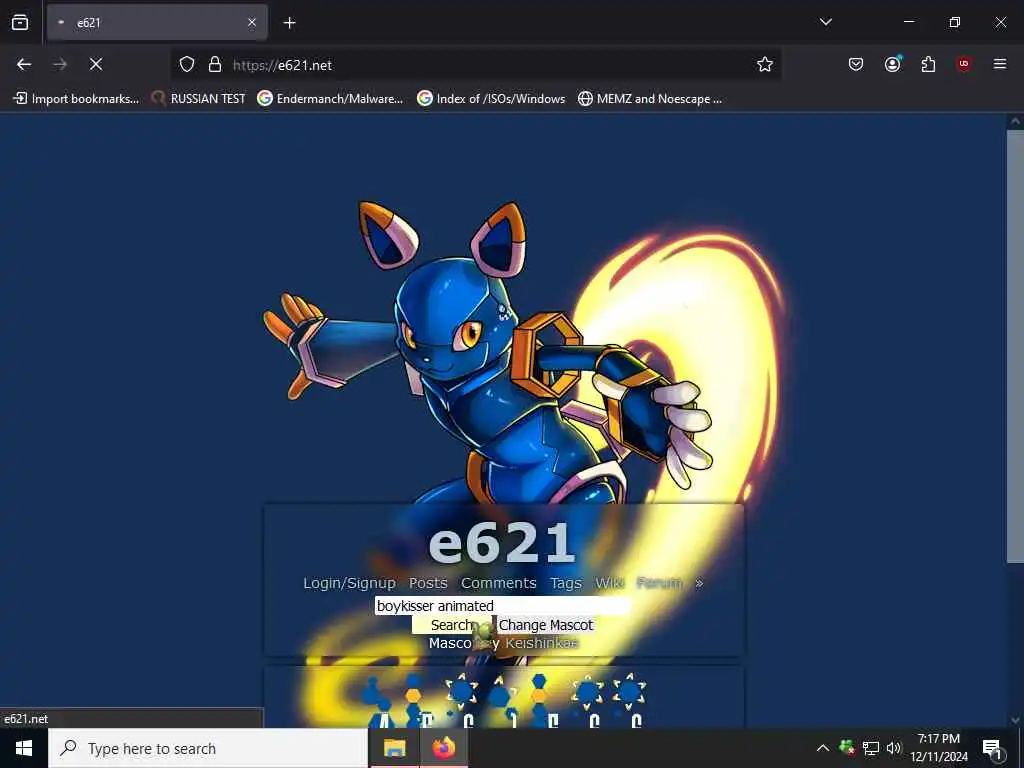The width and height of the screenshot is (1024, 768).
Task: Open the clock and date panel
Action: [939, 748]
